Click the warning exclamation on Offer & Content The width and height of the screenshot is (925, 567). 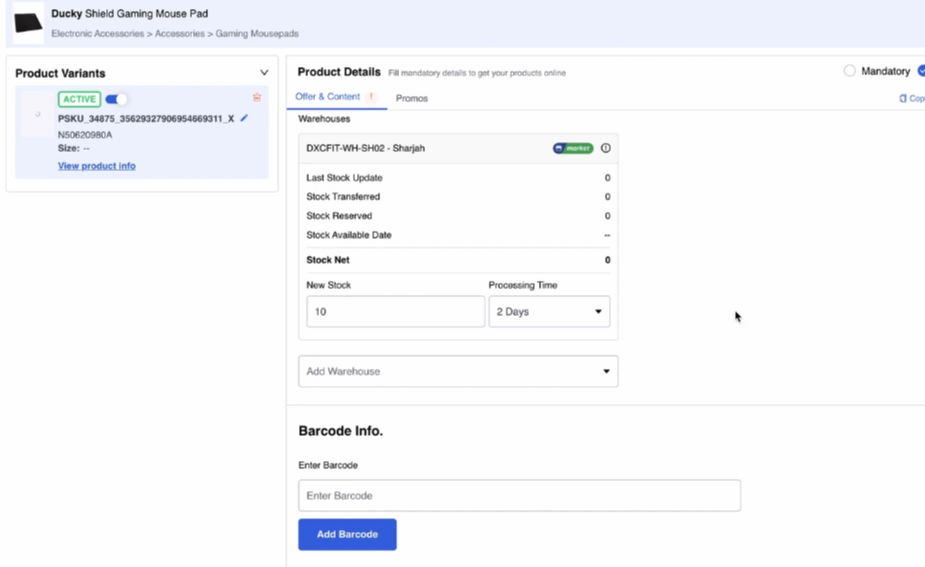371,97
